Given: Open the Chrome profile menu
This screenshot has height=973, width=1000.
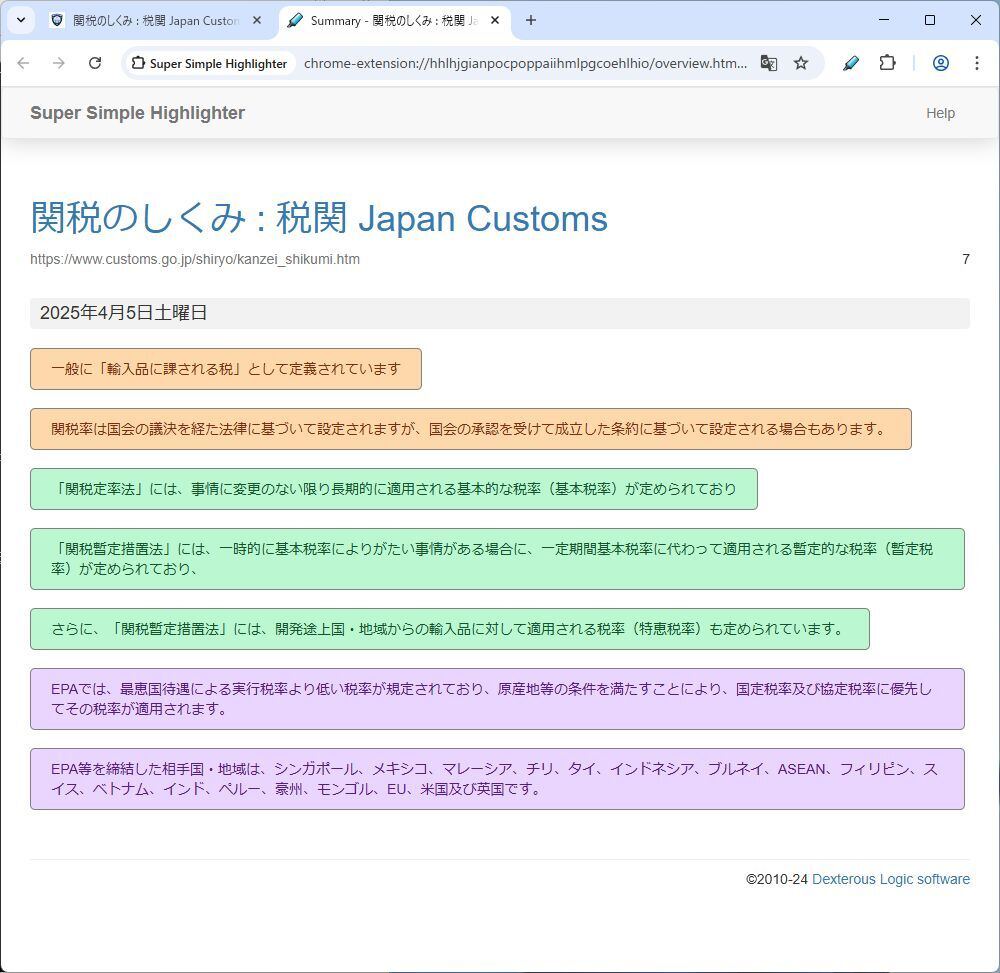Looking at the screenshot, I should pos(941,63).
